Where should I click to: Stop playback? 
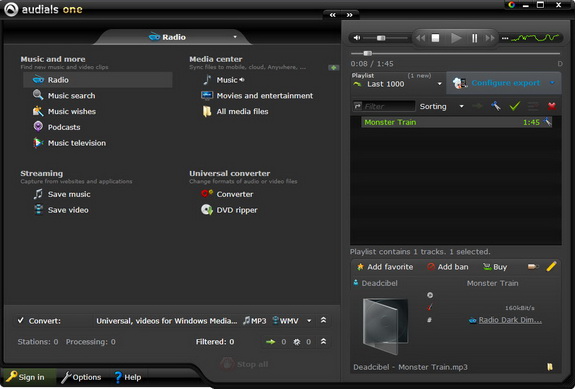[x=435, y=38]
